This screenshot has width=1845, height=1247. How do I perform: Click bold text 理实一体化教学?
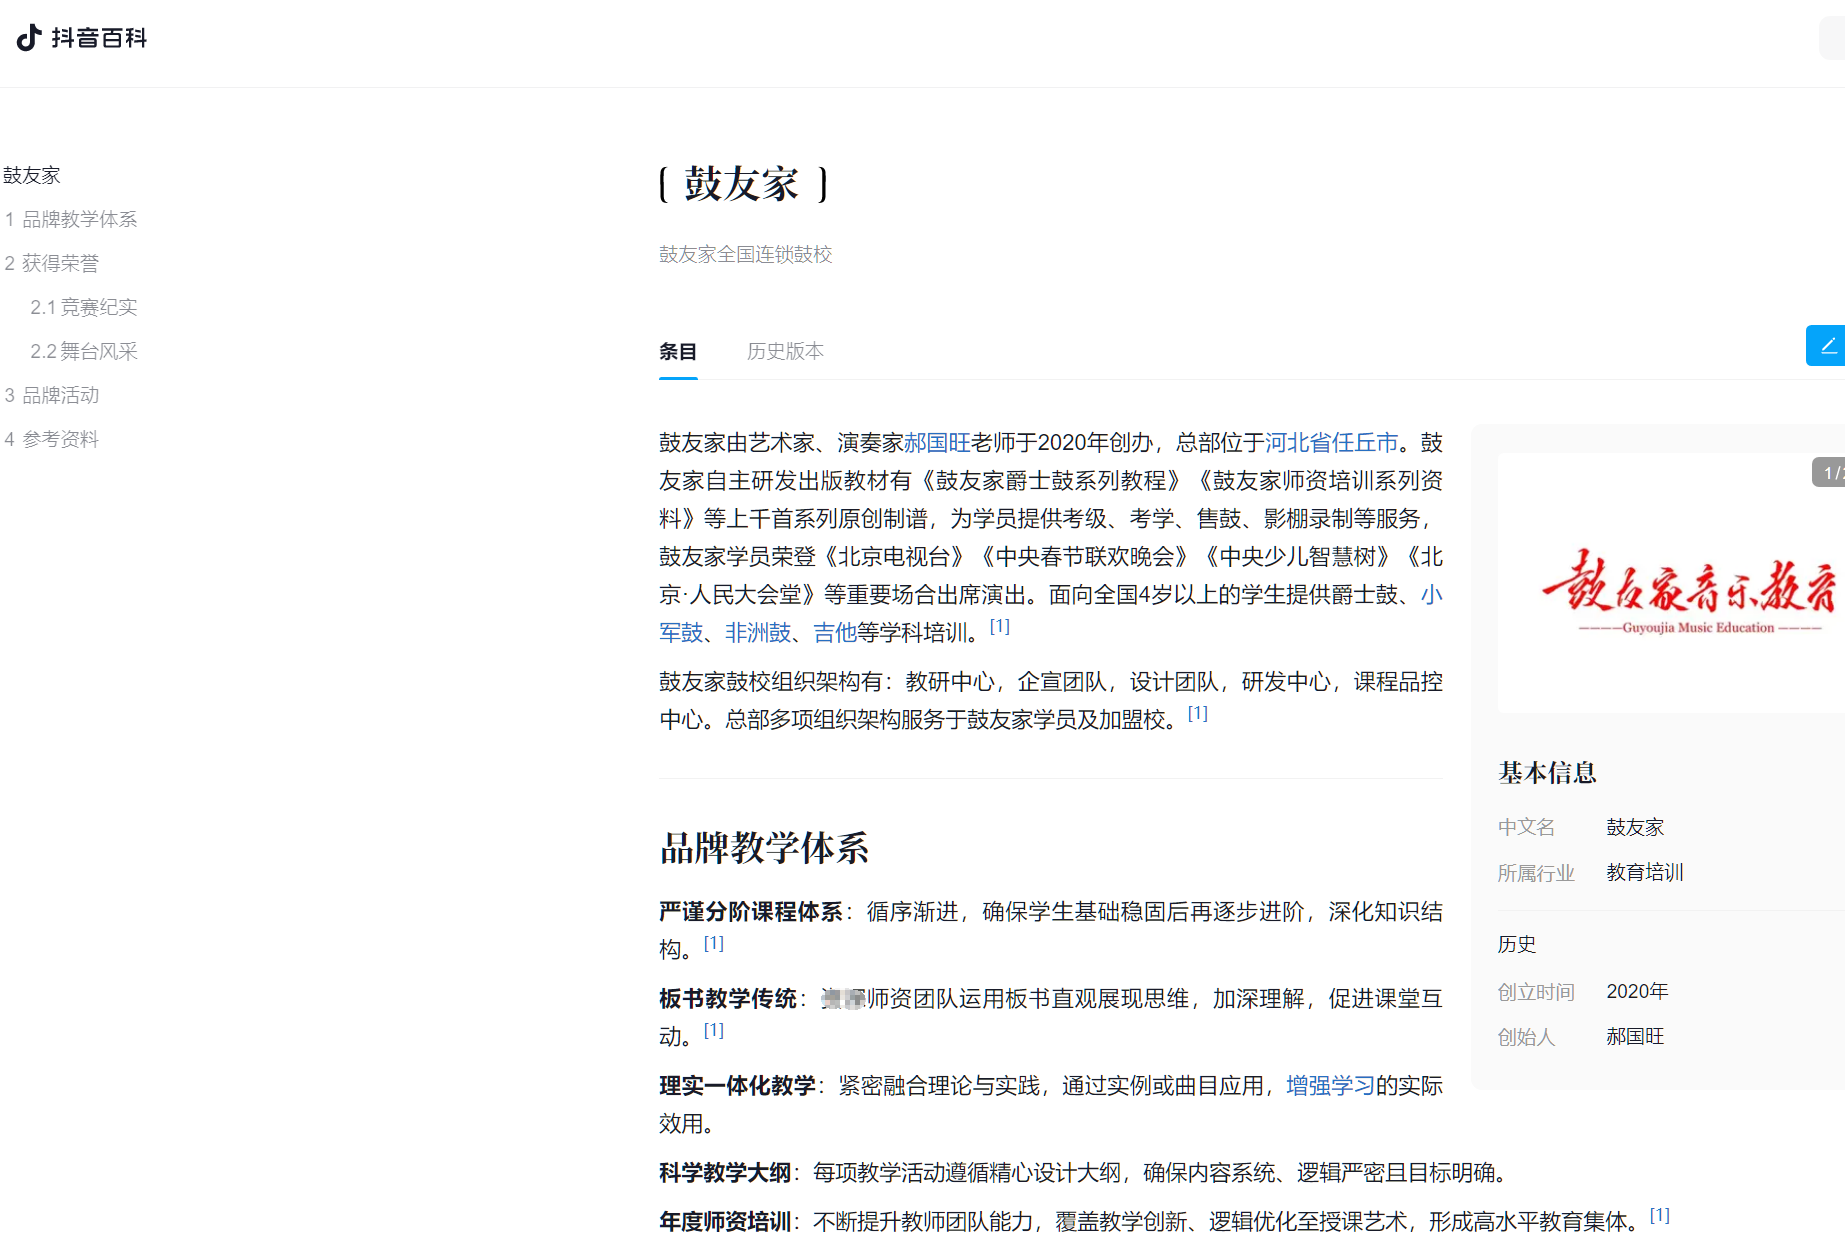pyautogui.click(x=737, y=1086)
